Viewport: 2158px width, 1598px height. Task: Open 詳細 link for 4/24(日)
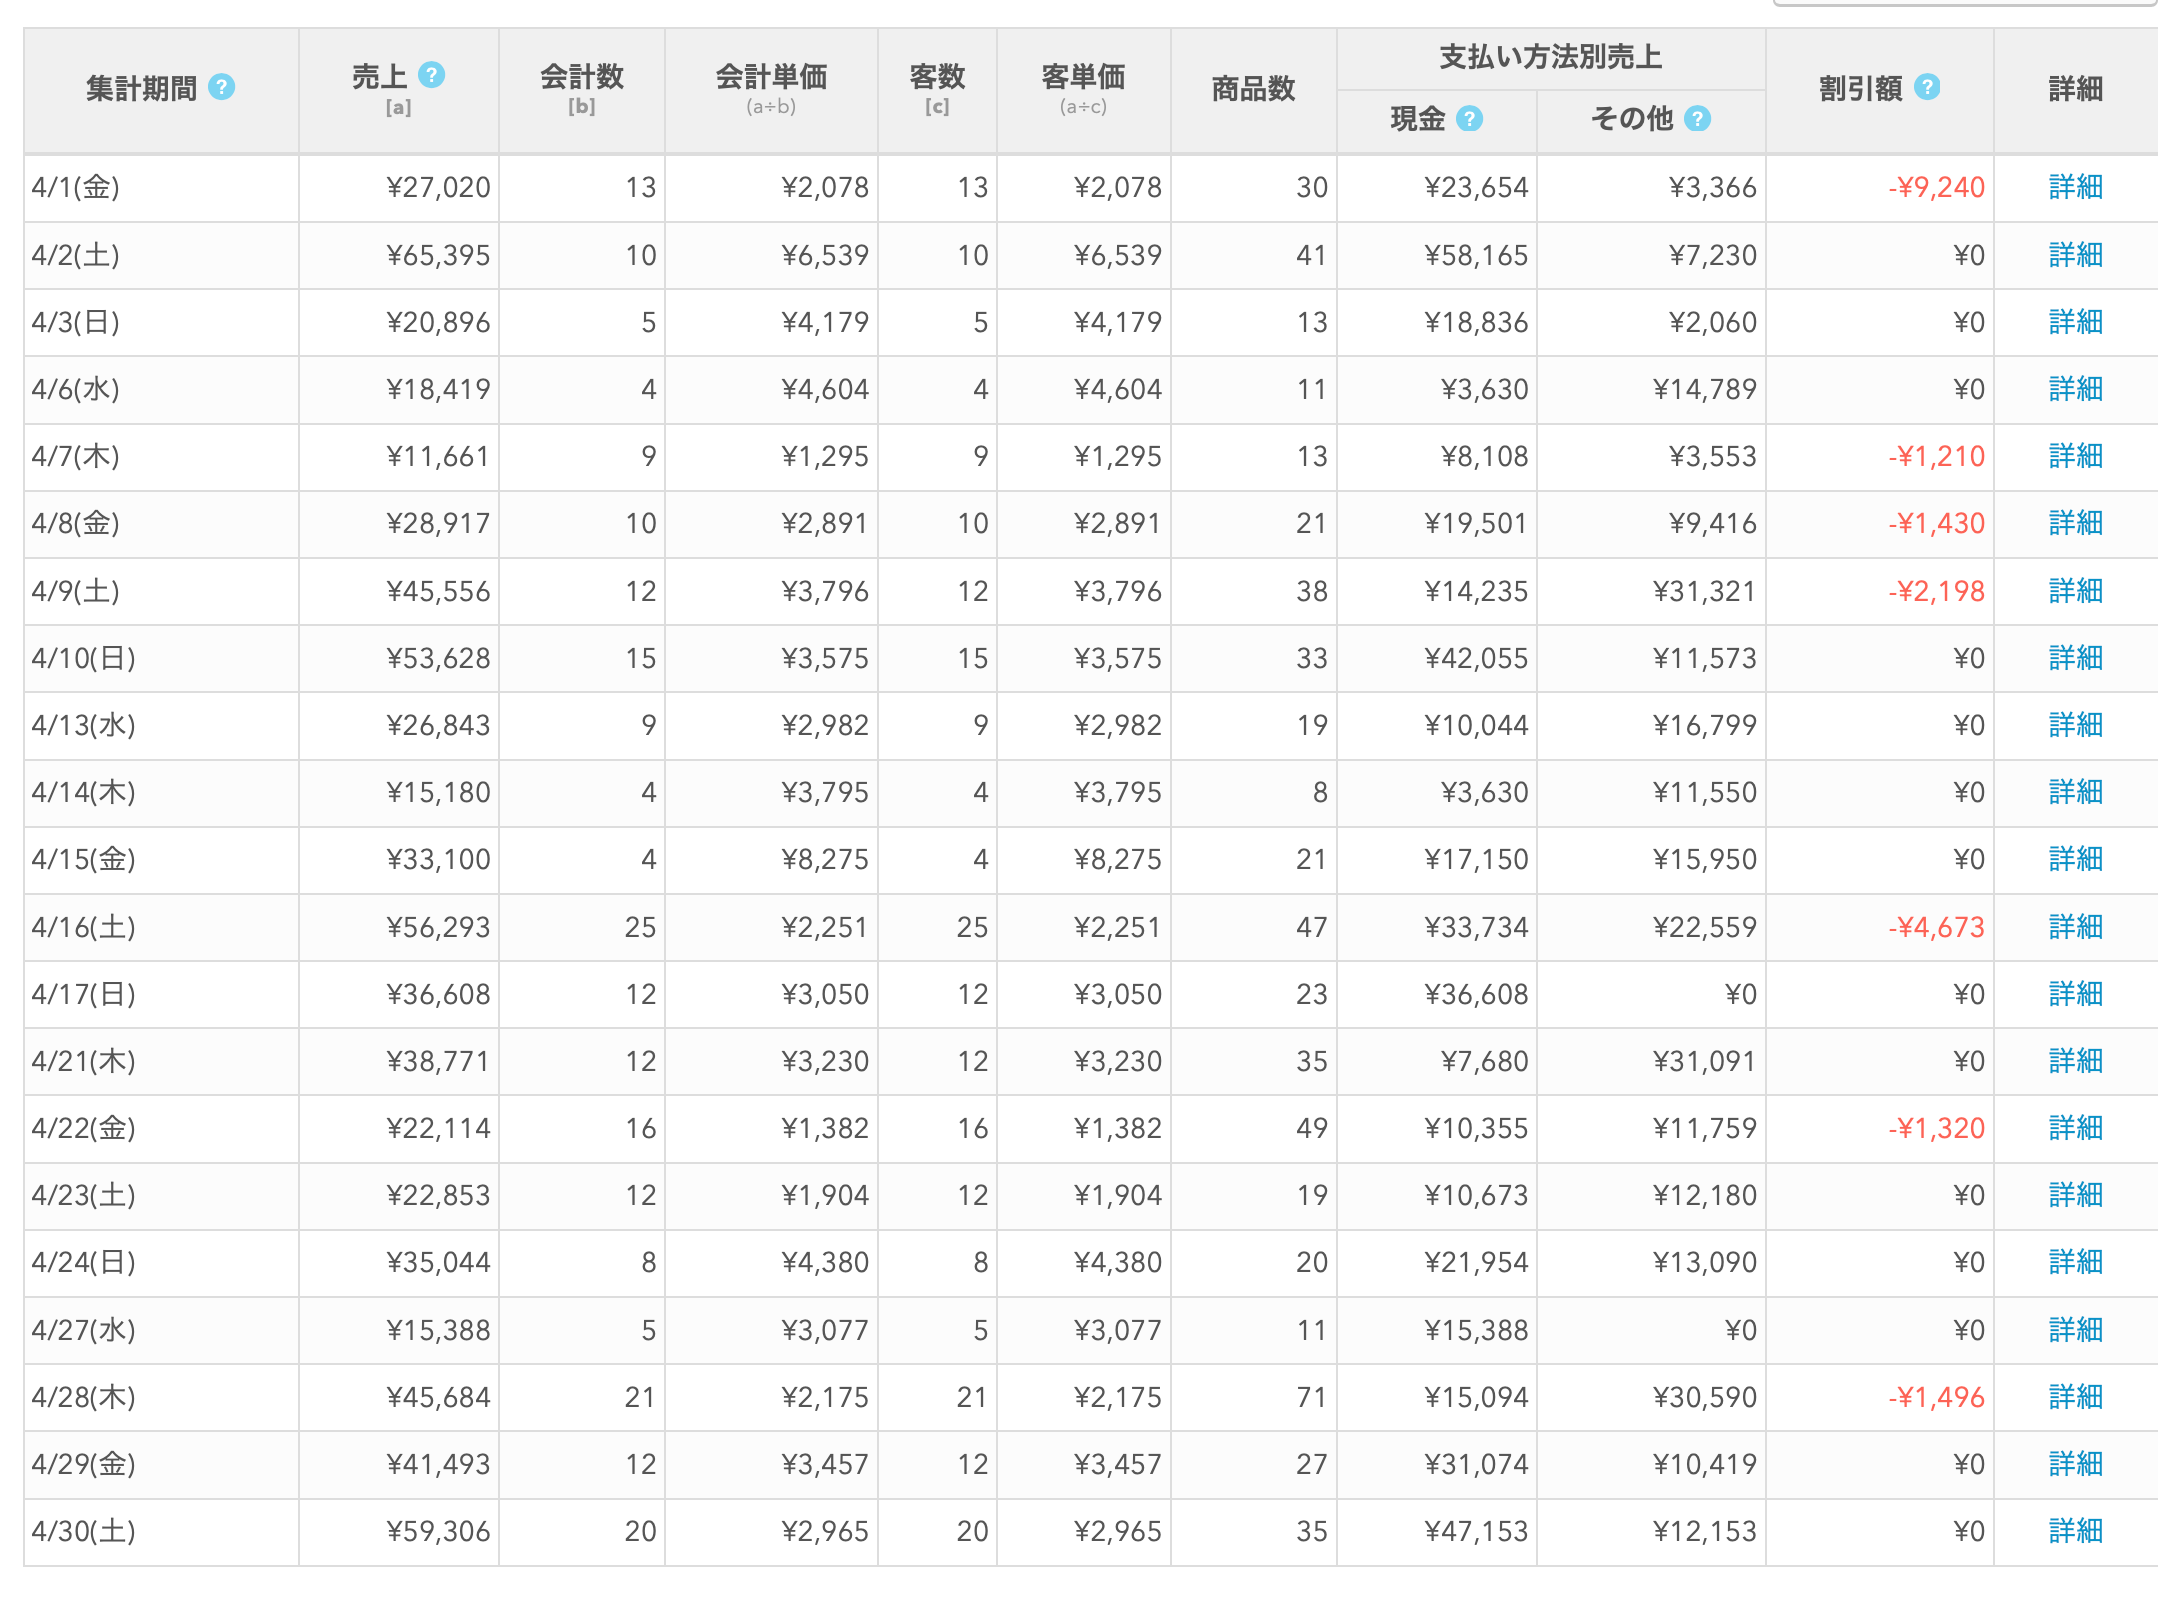point(2075,1262)
